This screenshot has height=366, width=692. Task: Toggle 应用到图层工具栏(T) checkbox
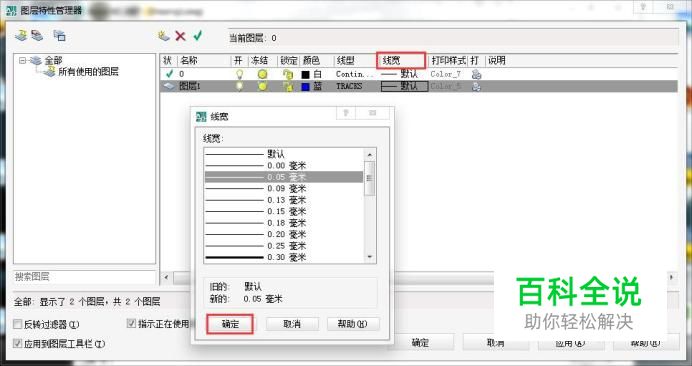tap(18, 343)
